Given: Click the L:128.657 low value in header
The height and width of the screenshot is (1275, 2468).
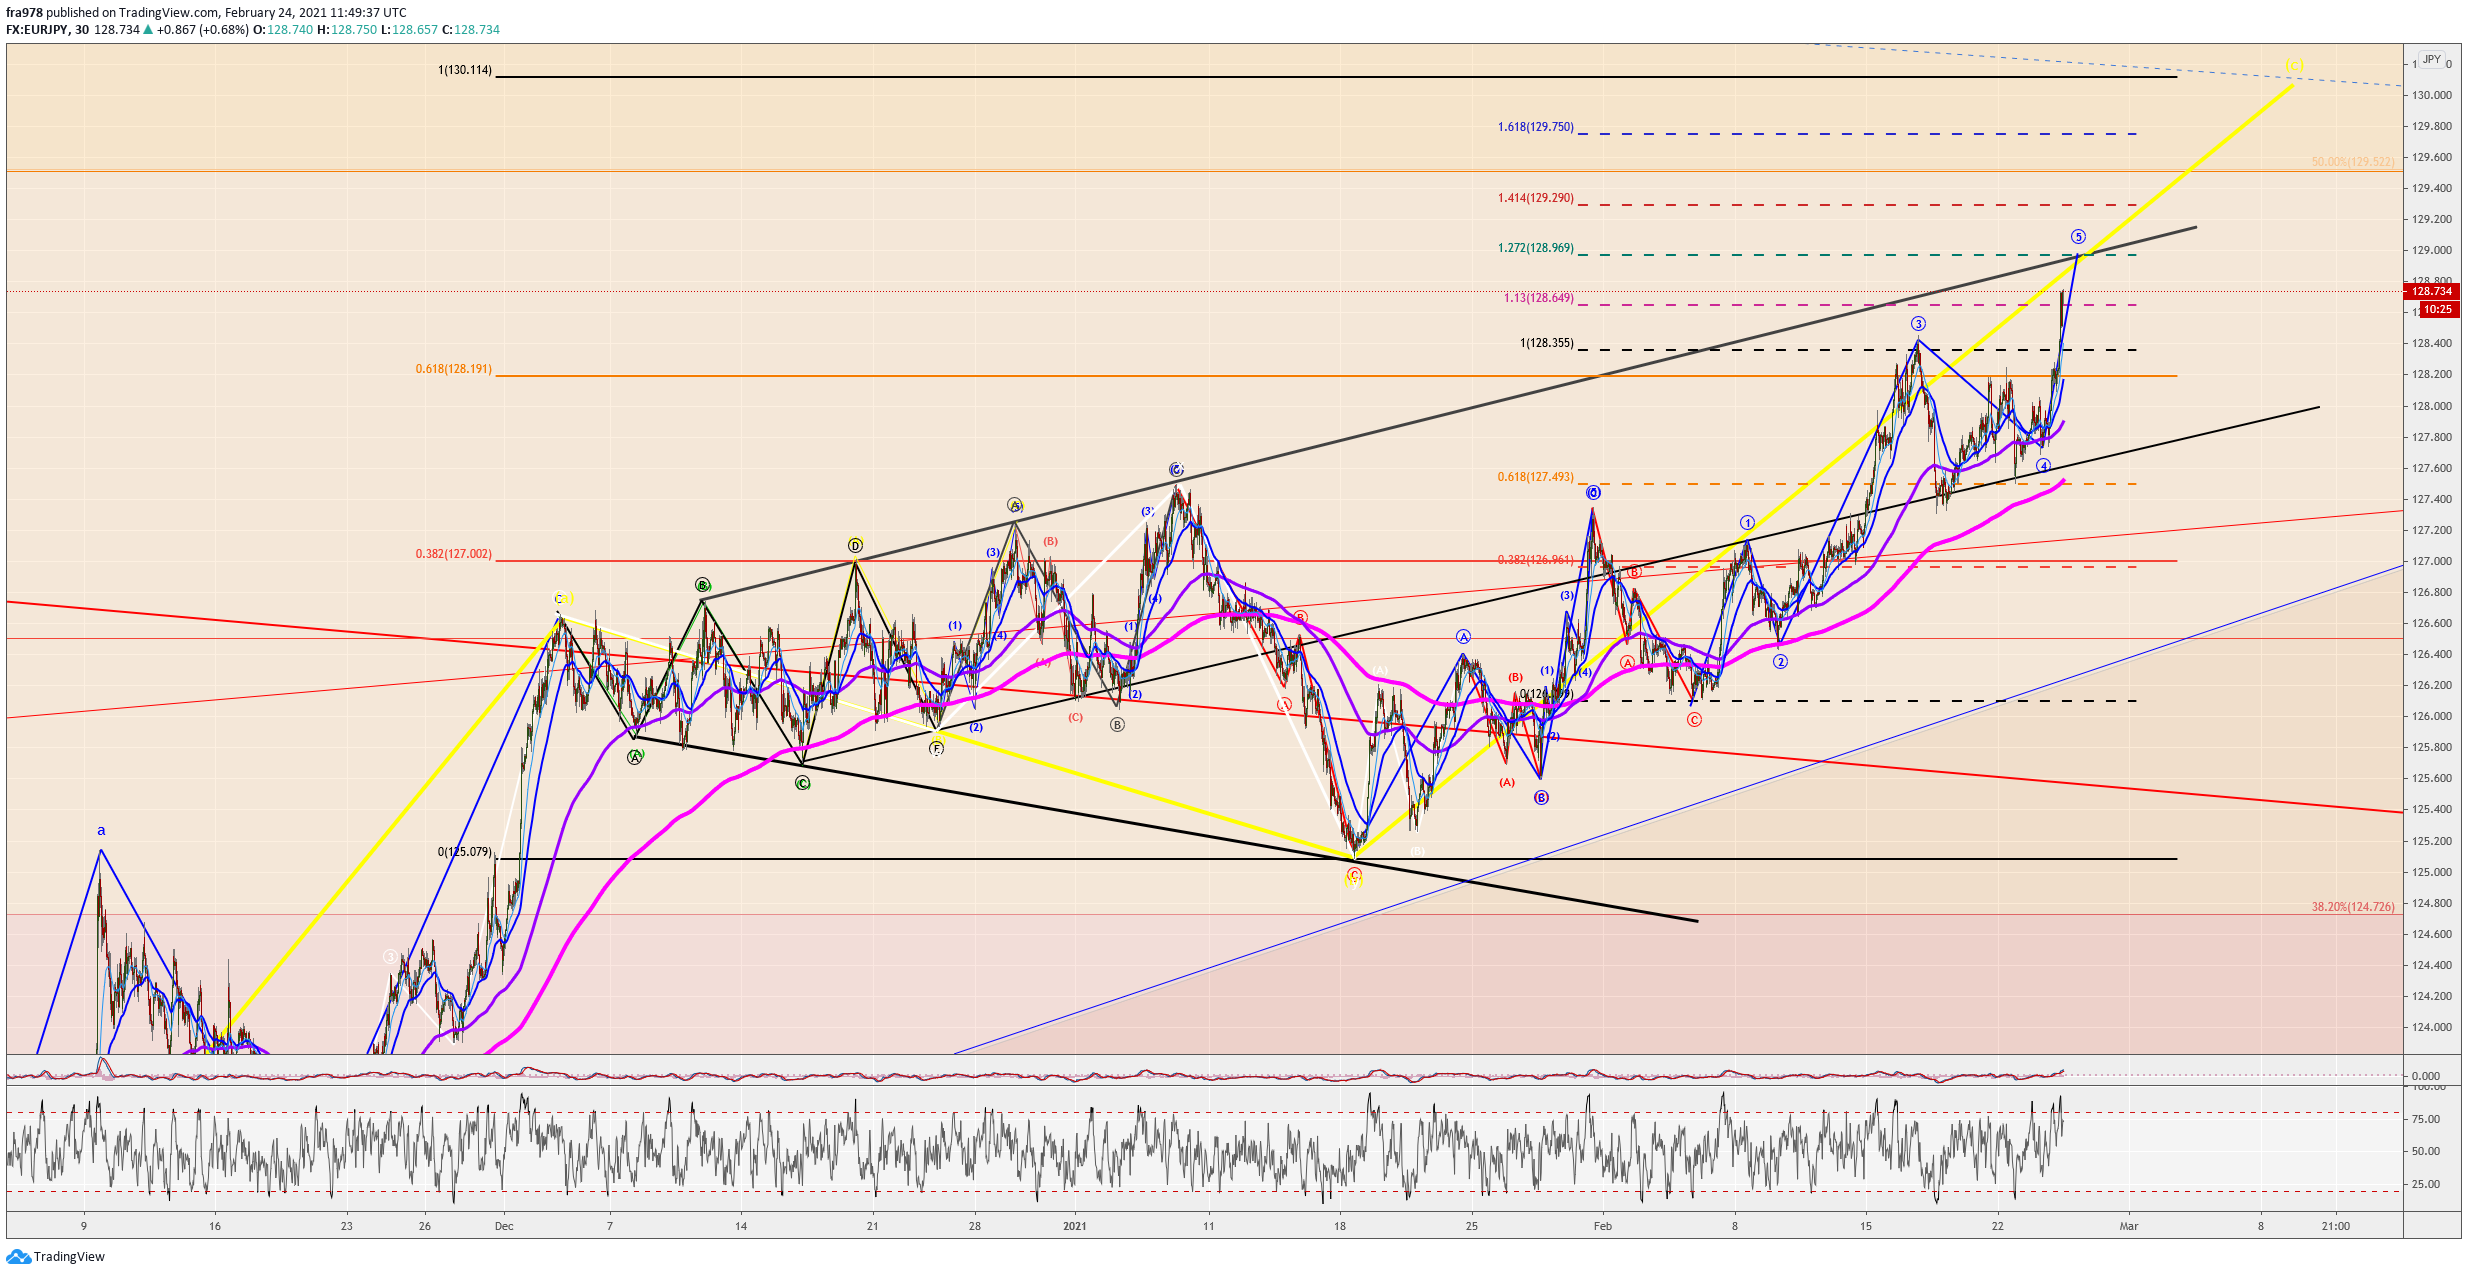Looking at the screenshot, I should tap(410, 30).
